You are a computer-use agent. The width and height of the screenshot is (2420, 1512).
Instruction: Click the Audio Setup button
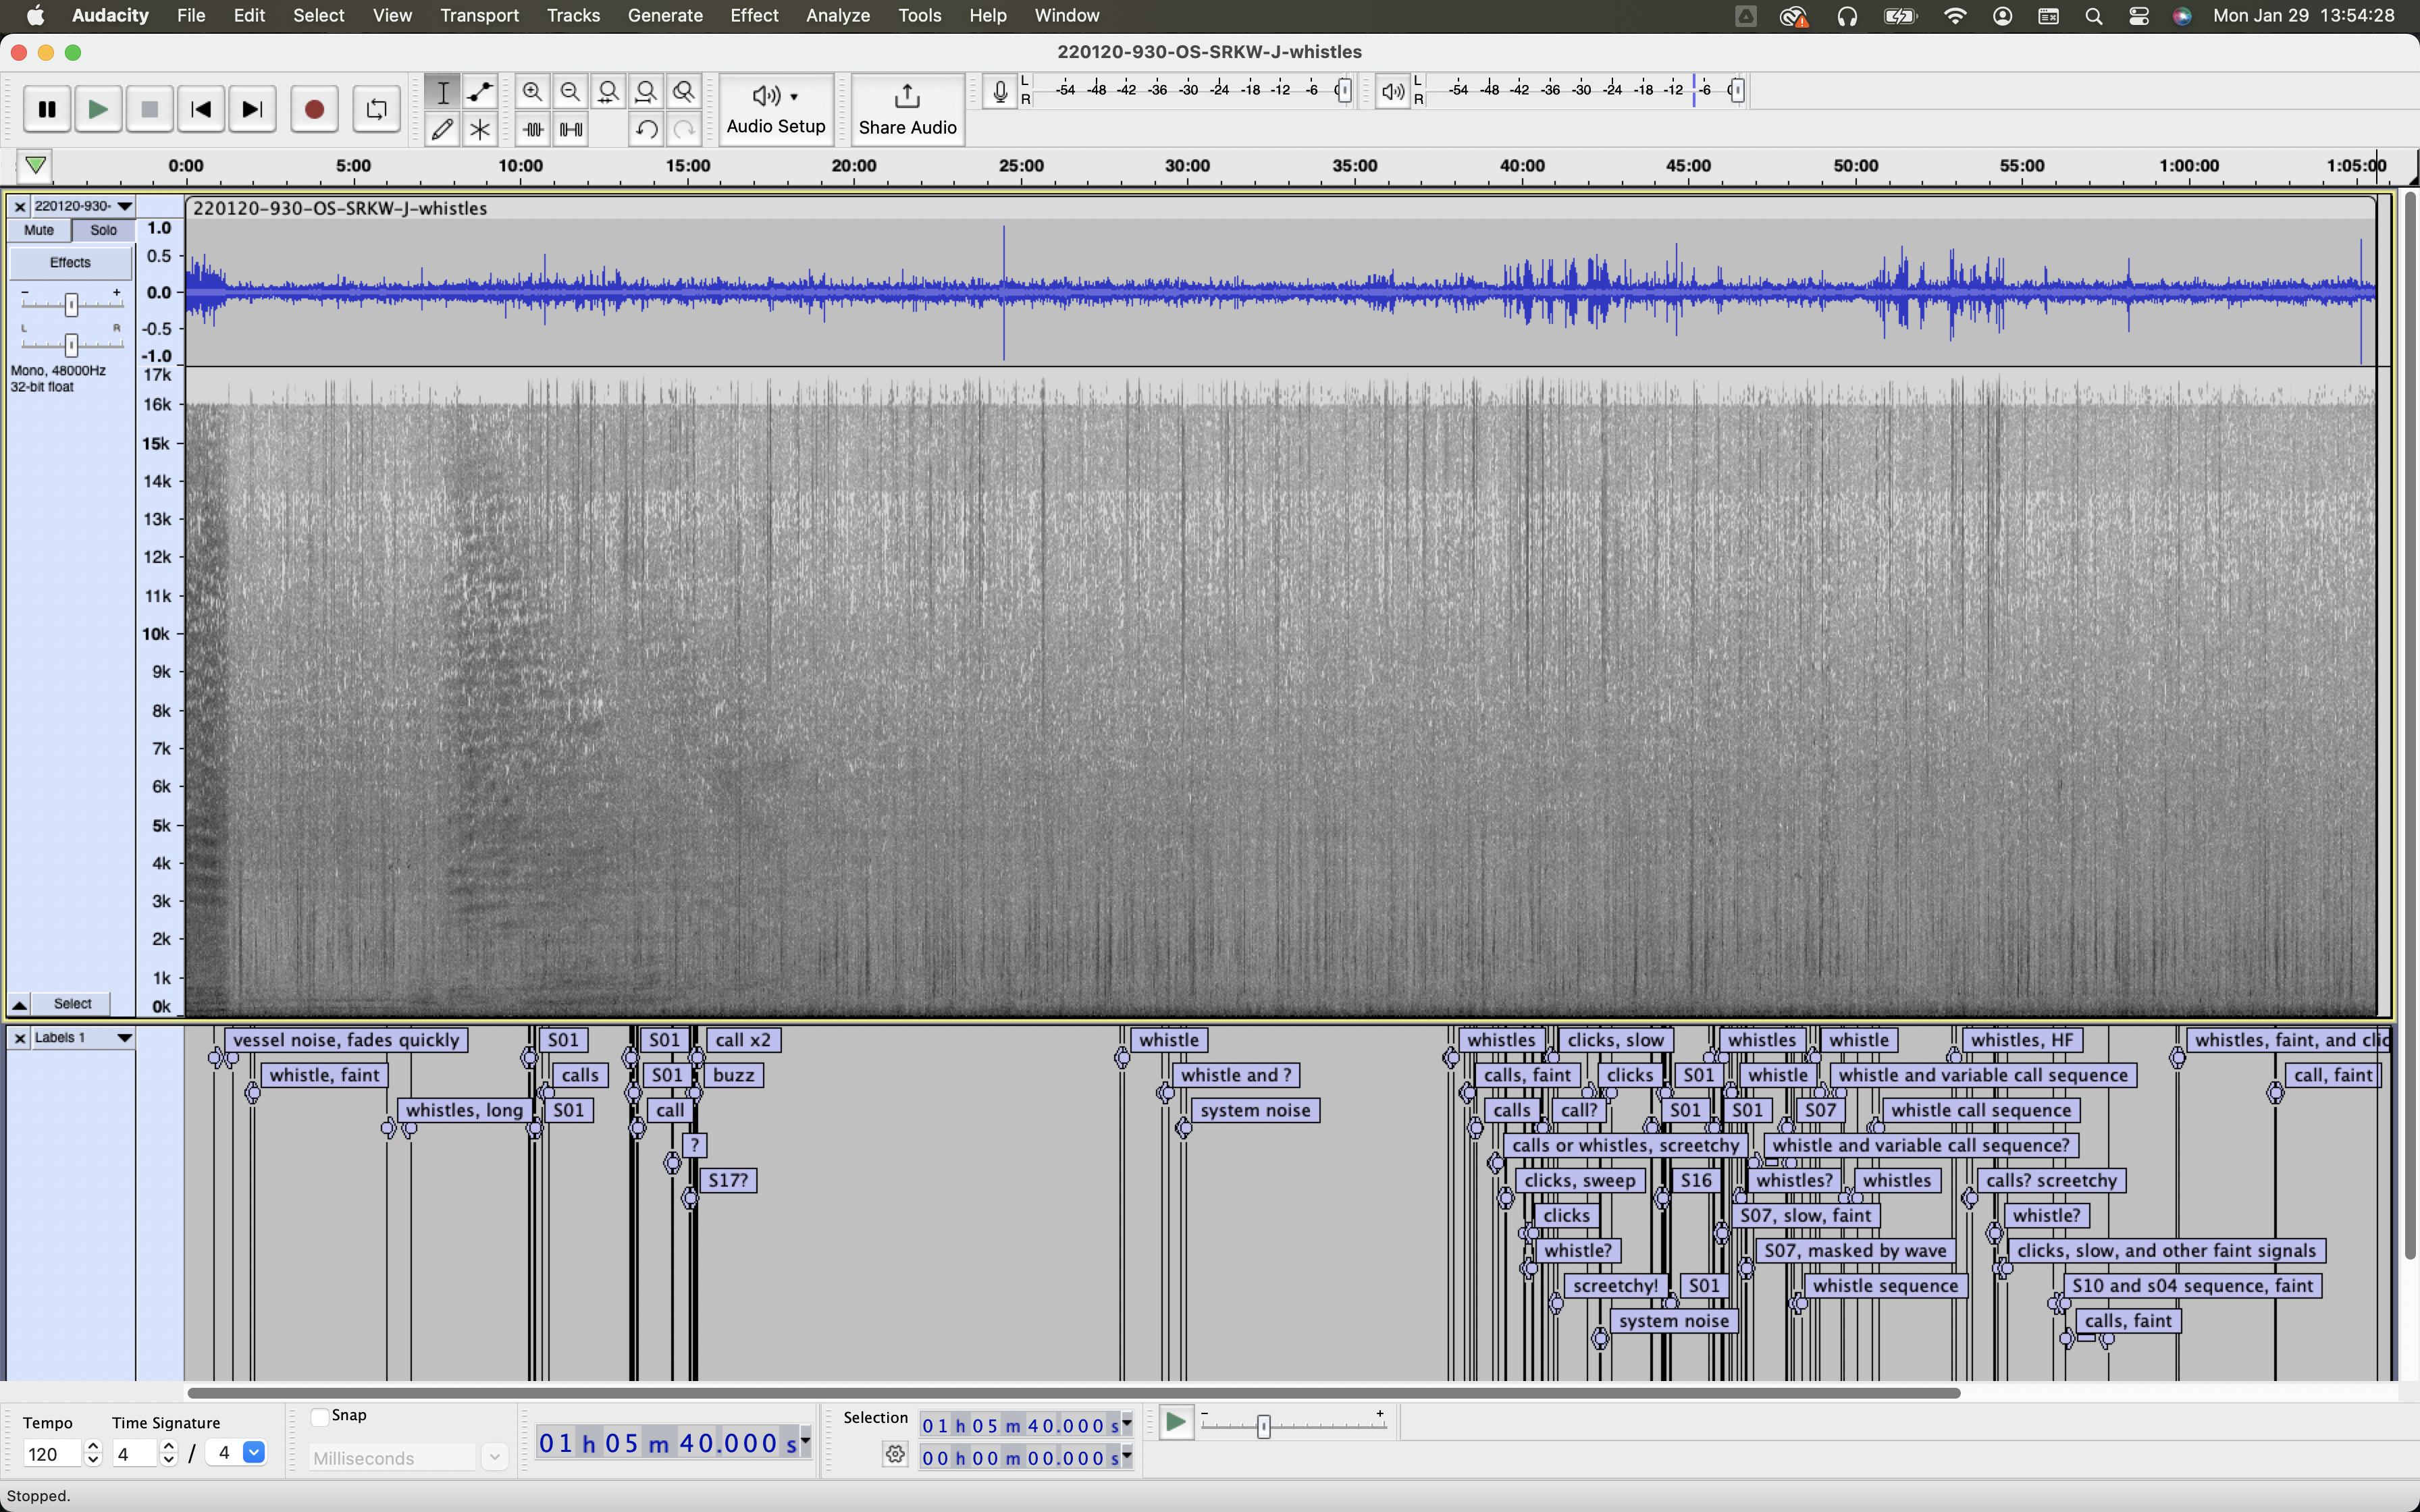pos(776,110)
